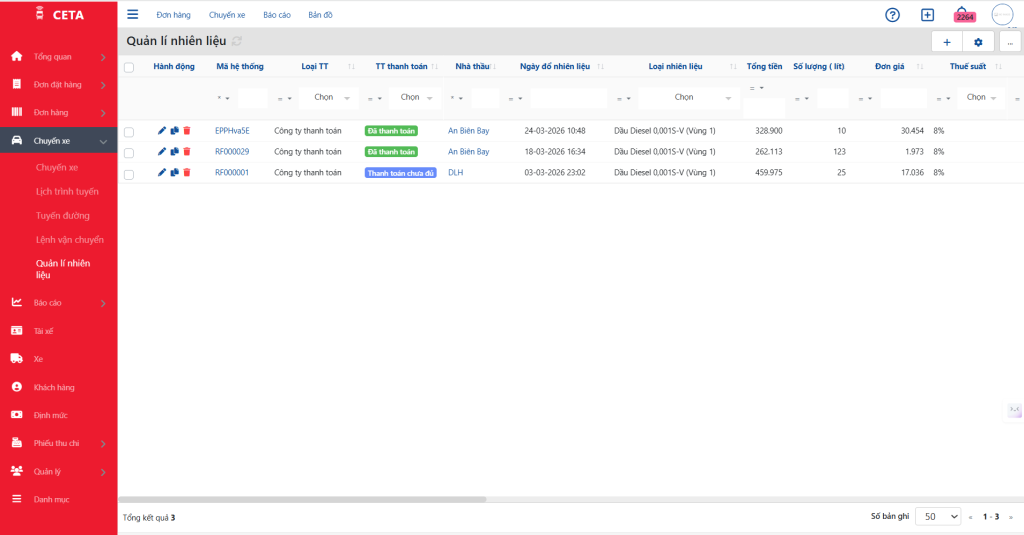Open the help question mark icon
Image resolution: width=1024 pixels, height=535 pixels.
point(893,15)
